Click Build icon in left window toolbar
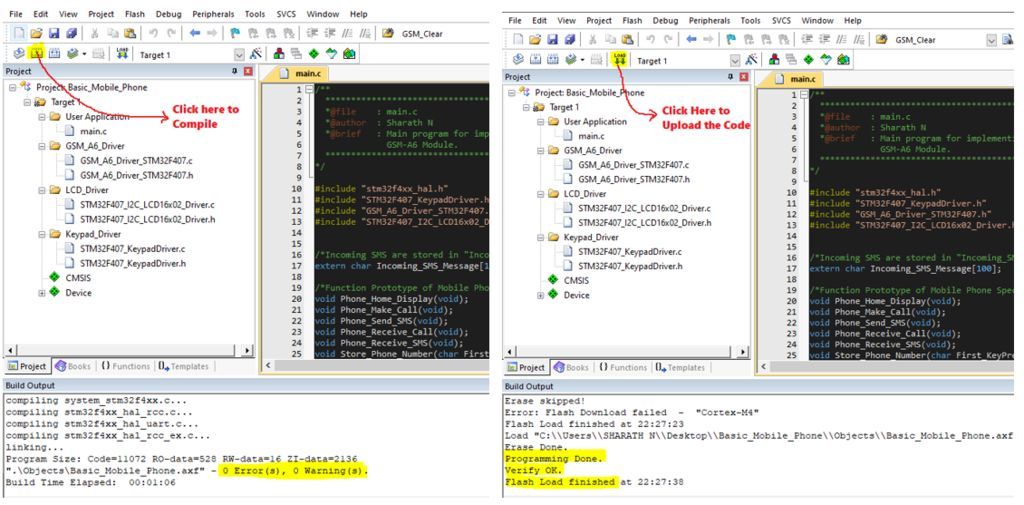This screenshot has width=1024, height=505. click(x=37, y=54)
